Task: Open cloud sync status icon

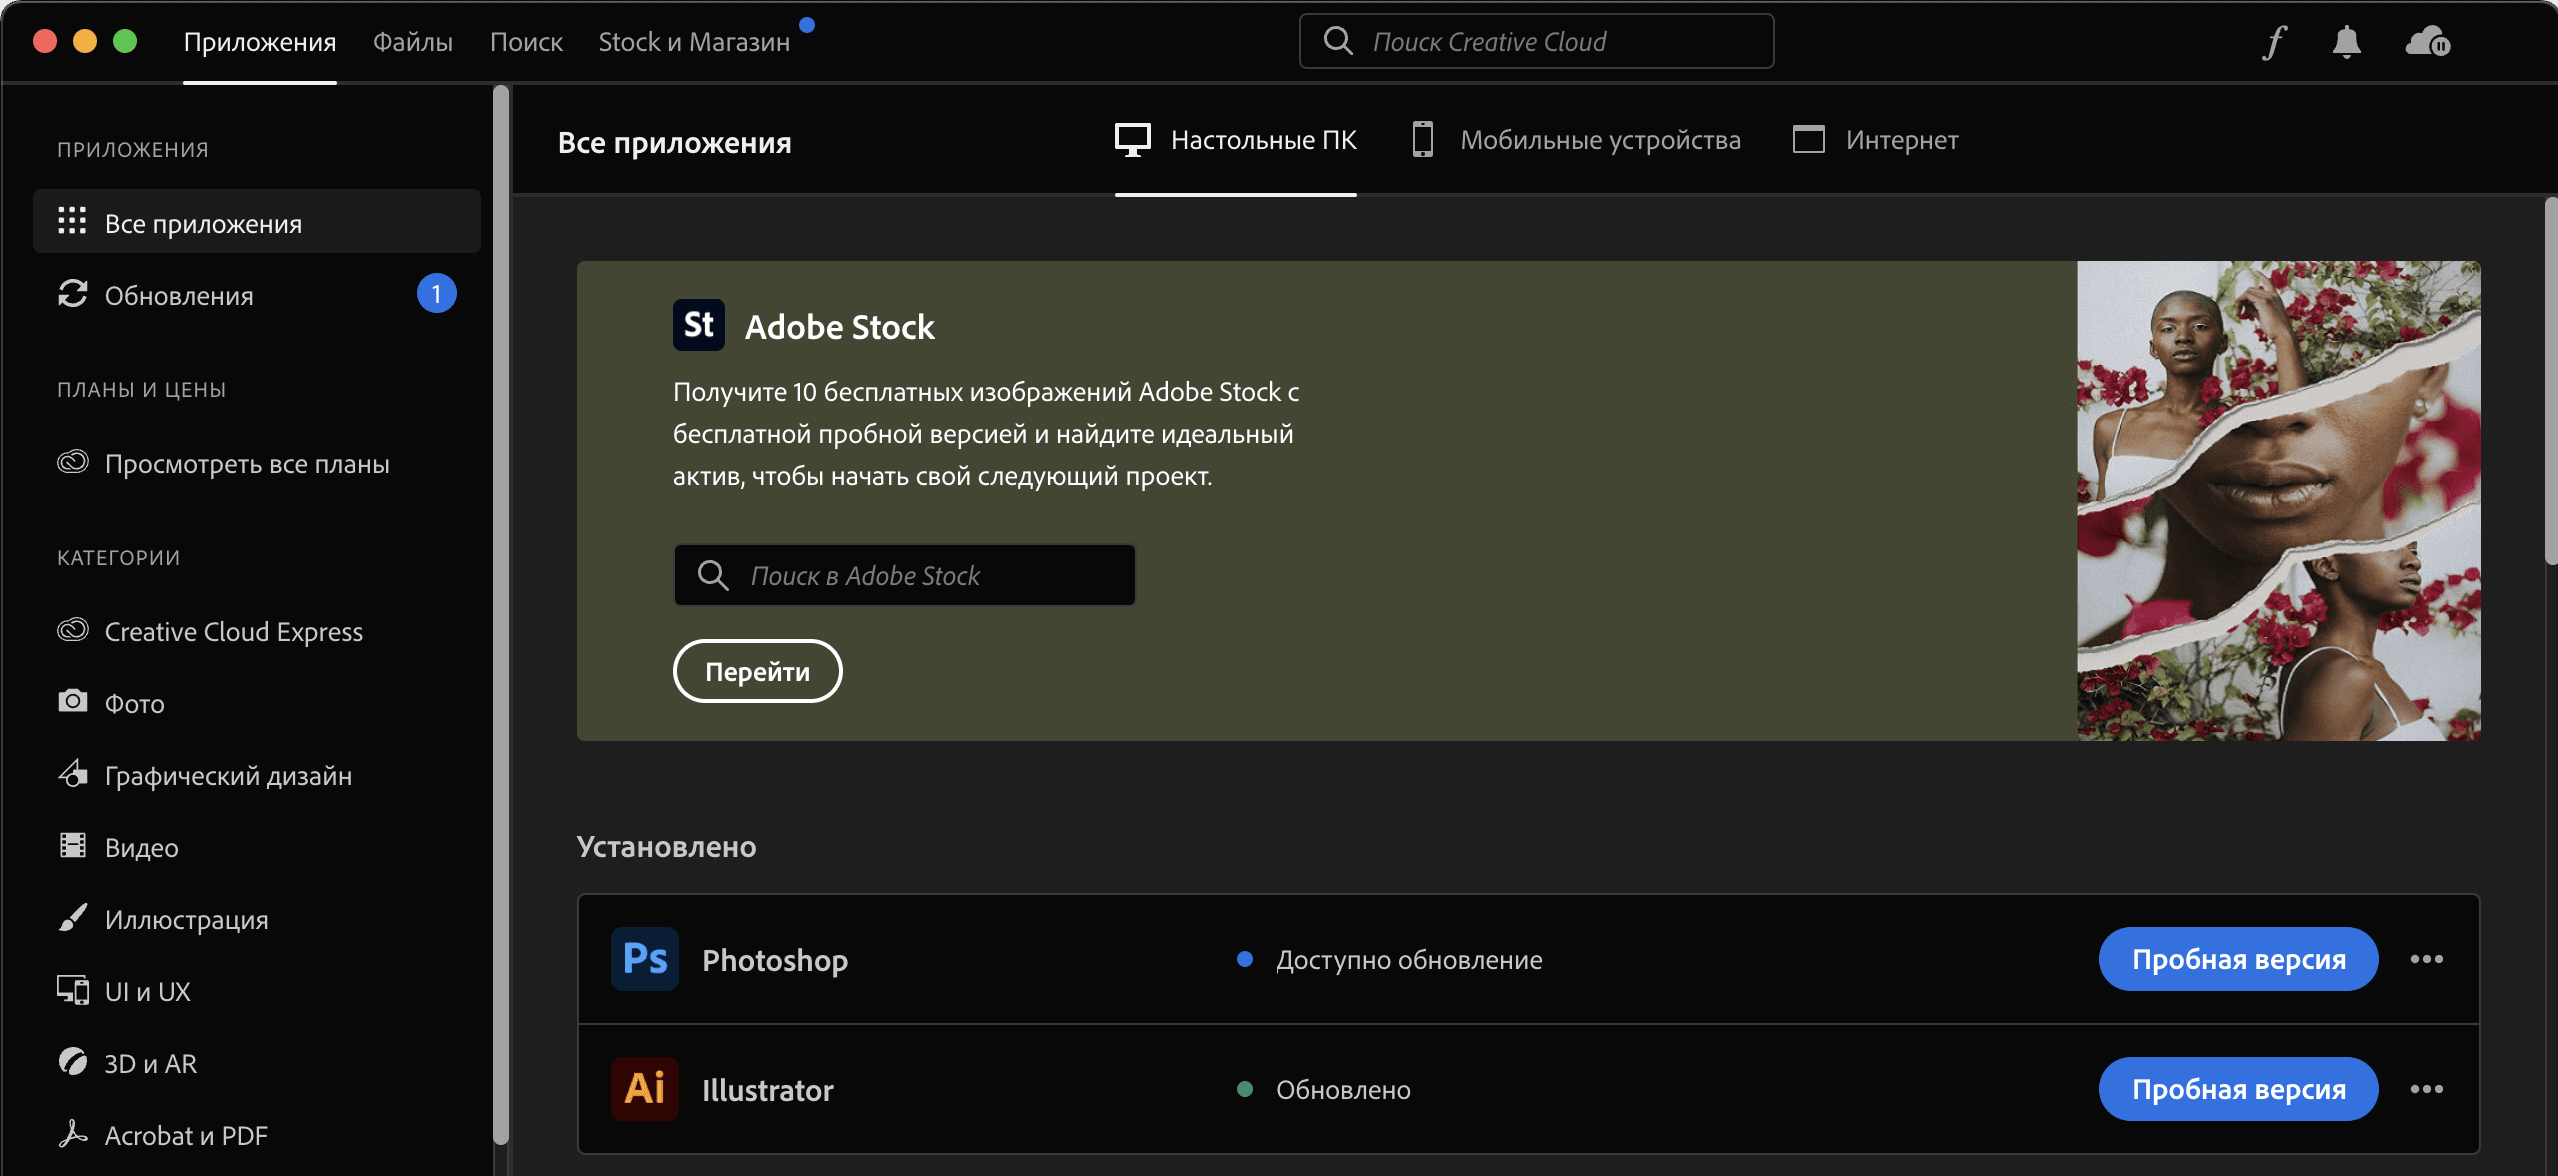Action: pos(2427,42)
